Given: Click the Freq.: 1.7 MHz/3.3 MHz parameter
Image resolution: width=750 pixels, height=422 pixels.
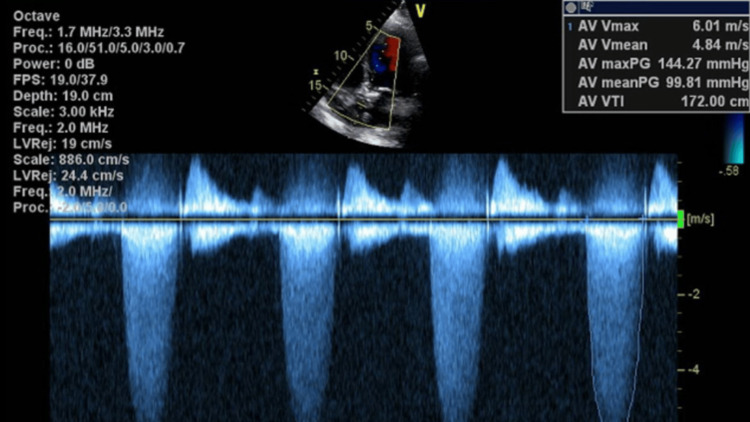Looking at the screenshot, I should (88, 32).
